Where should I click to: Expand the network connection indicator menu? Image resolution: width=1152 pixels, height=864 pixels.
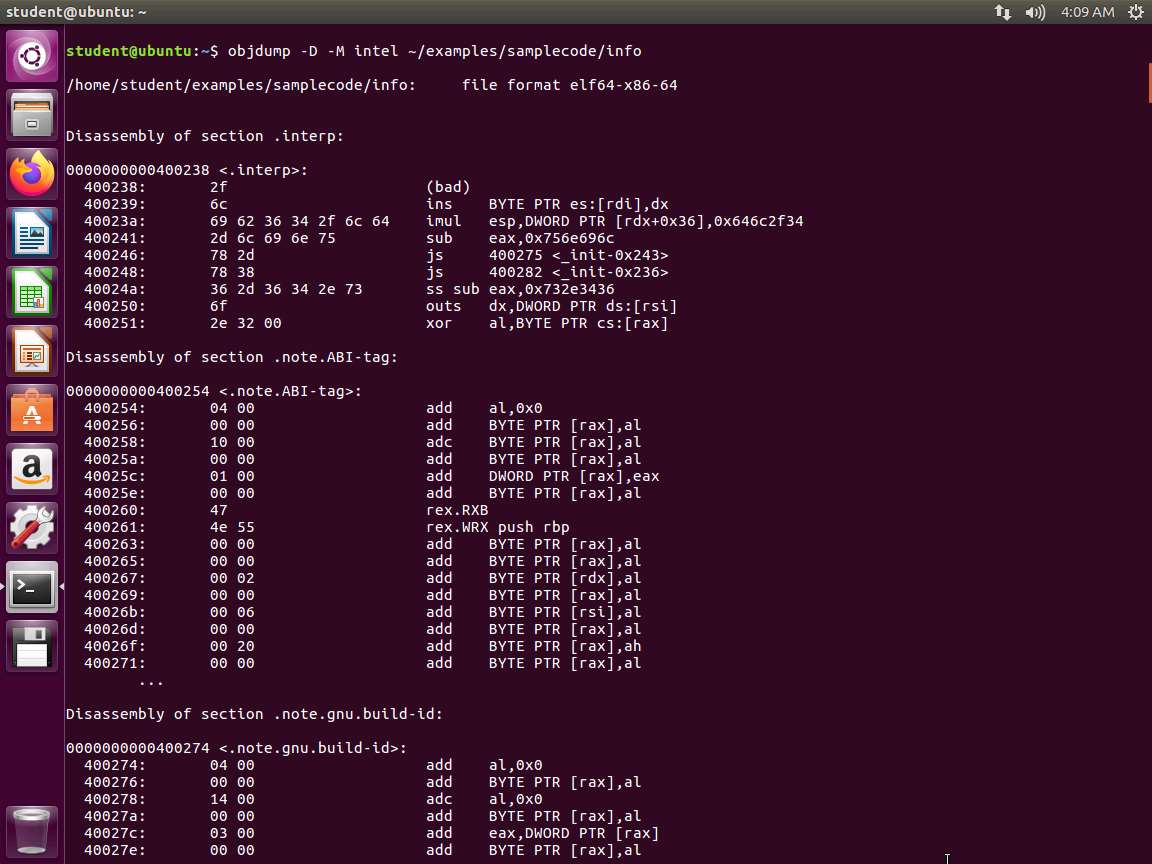point(1002,12)
